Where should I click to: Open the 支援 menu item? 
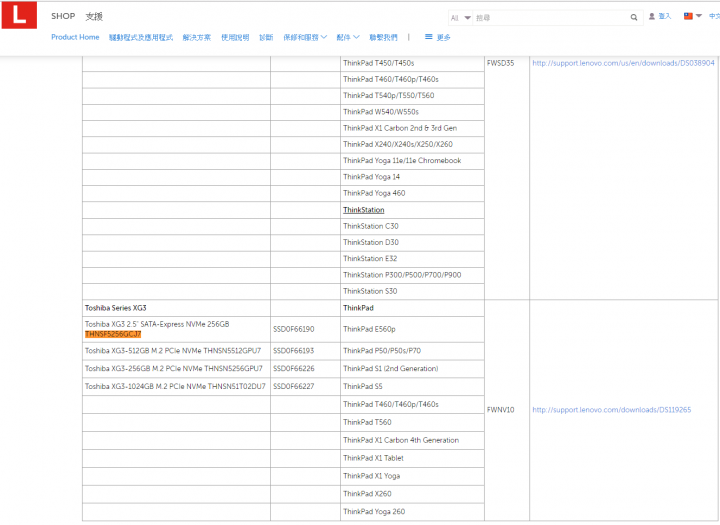coord(94,17)
